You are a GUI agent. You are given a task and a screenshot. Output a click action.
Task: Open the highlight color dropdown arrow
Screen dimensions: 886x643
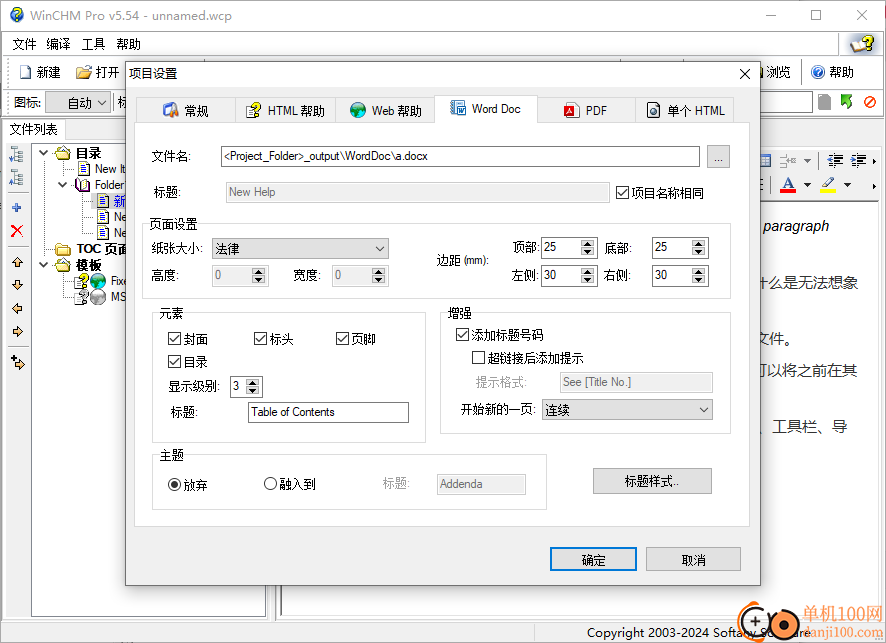(847, 185)
